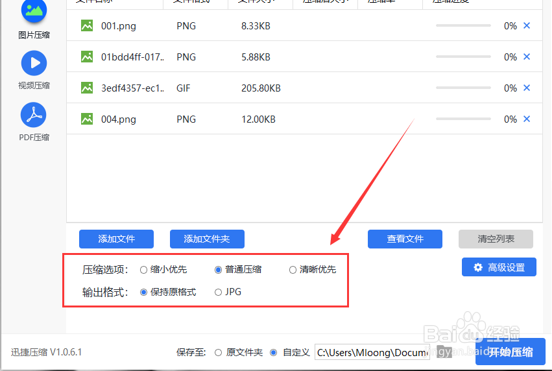
Task: Click the gear icon in 高级设置
Action: click(478, 267)
